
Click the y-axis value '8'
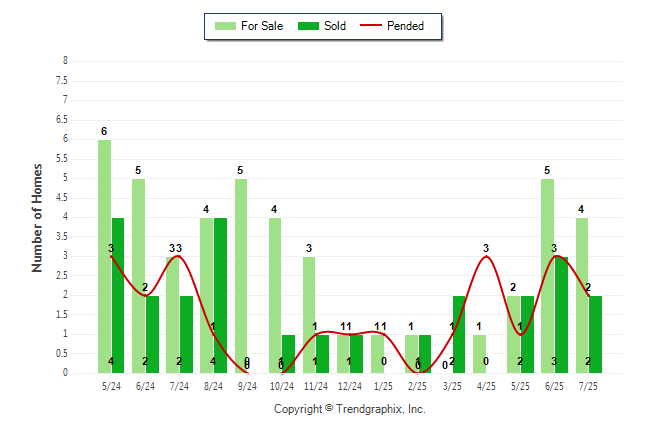(65, 61)
